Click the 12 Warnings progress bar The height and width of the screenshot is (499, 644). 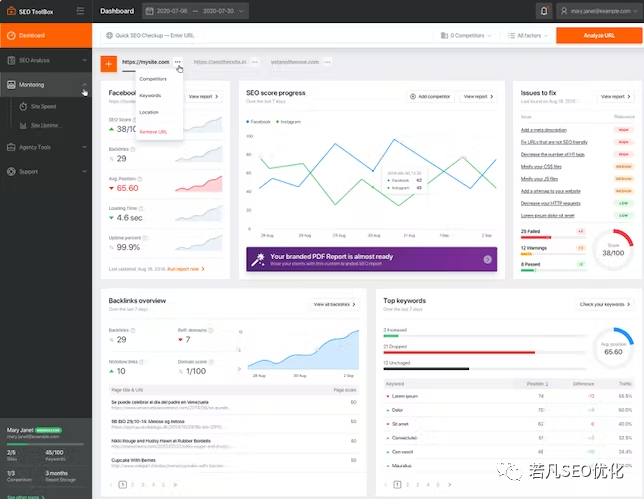tap(553, 254)
